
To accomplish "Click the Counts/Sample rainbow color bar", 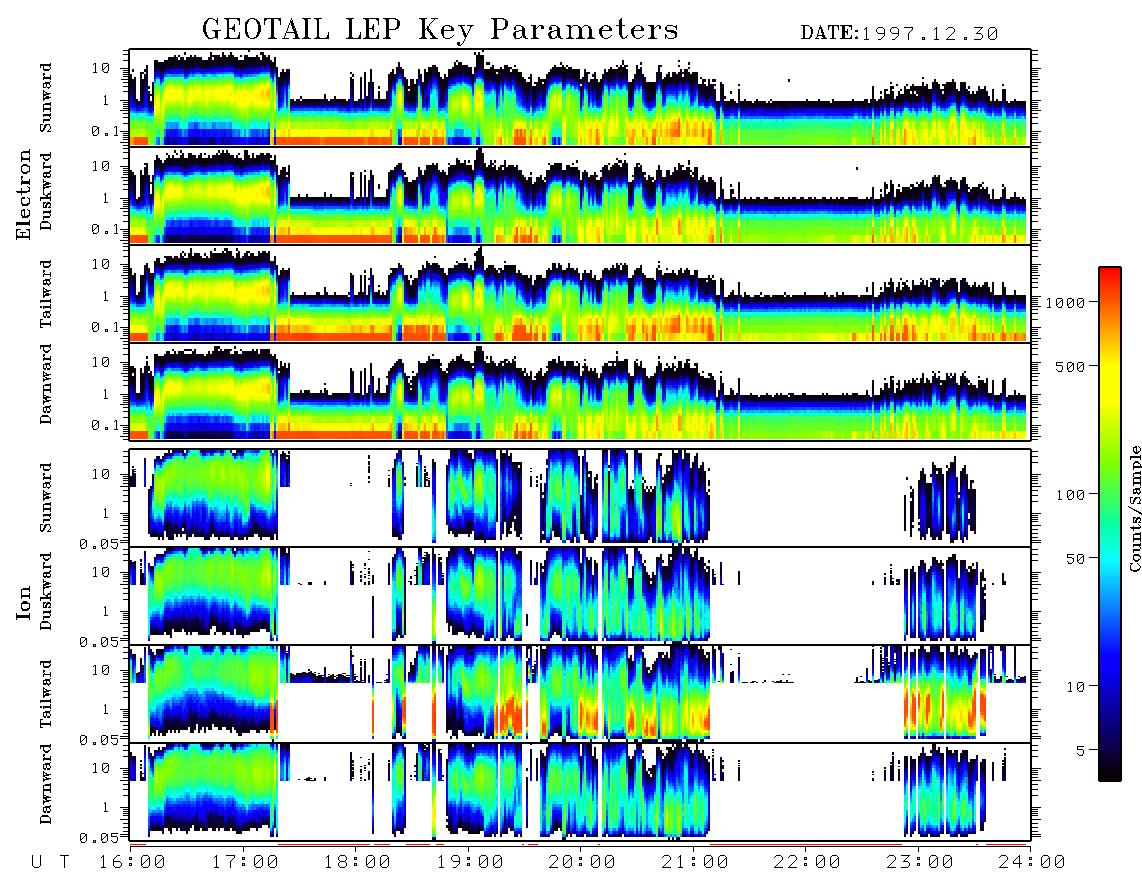I will 1109,524.
